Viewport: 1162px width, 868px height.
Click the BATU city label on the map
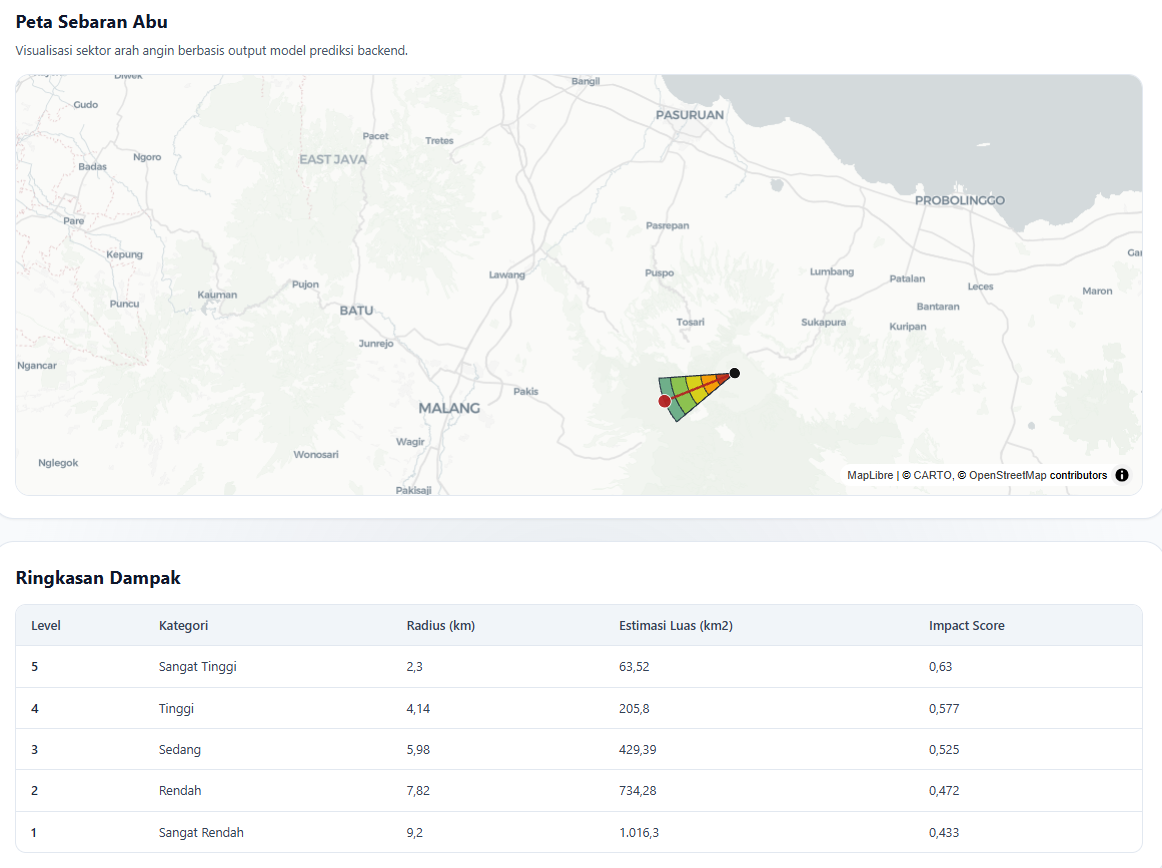(x=356, y=311)
